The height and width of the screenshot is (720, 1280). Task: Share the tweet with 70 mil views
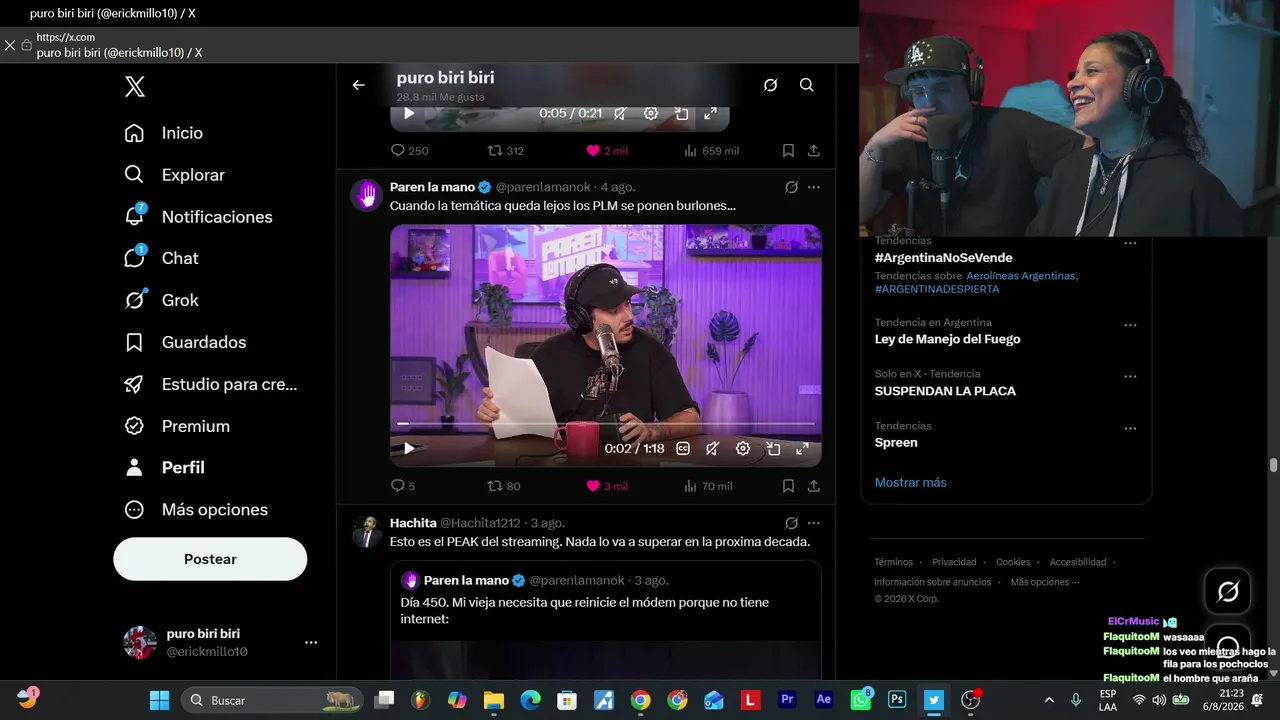pyautogui.click(x=814, y=486)
